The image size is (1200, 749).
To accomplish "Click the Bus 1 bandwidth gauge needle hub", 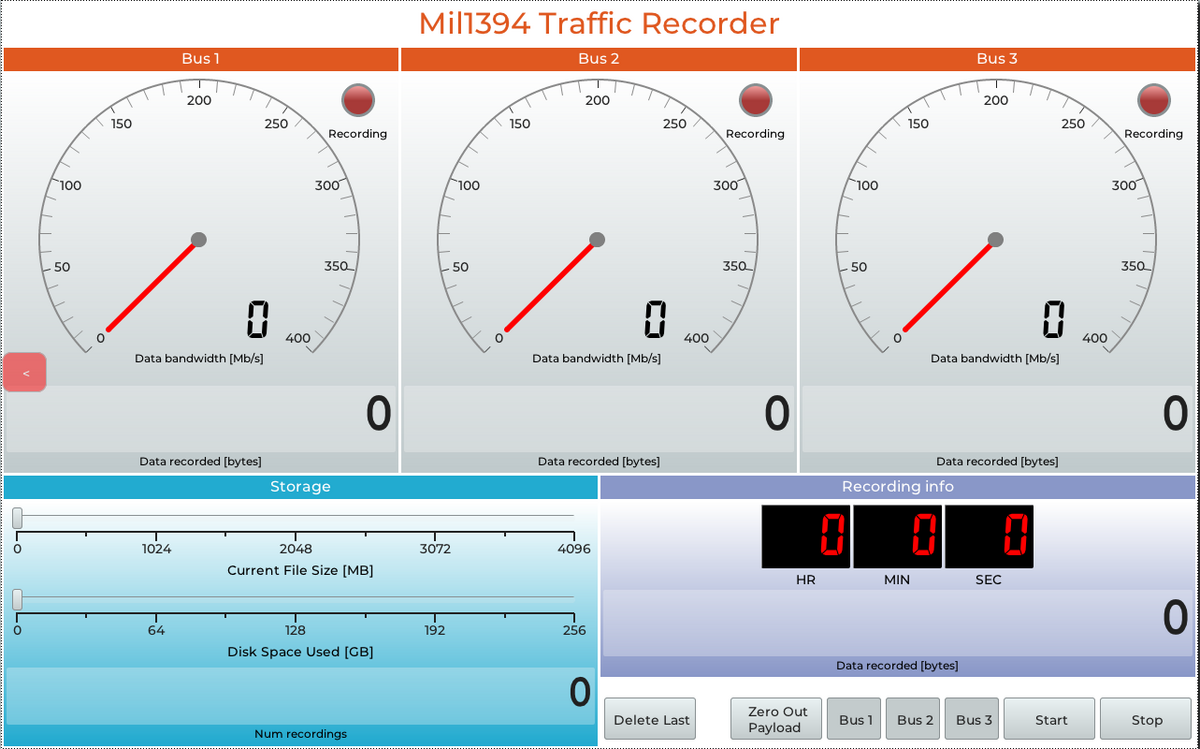I will point(198,240).
